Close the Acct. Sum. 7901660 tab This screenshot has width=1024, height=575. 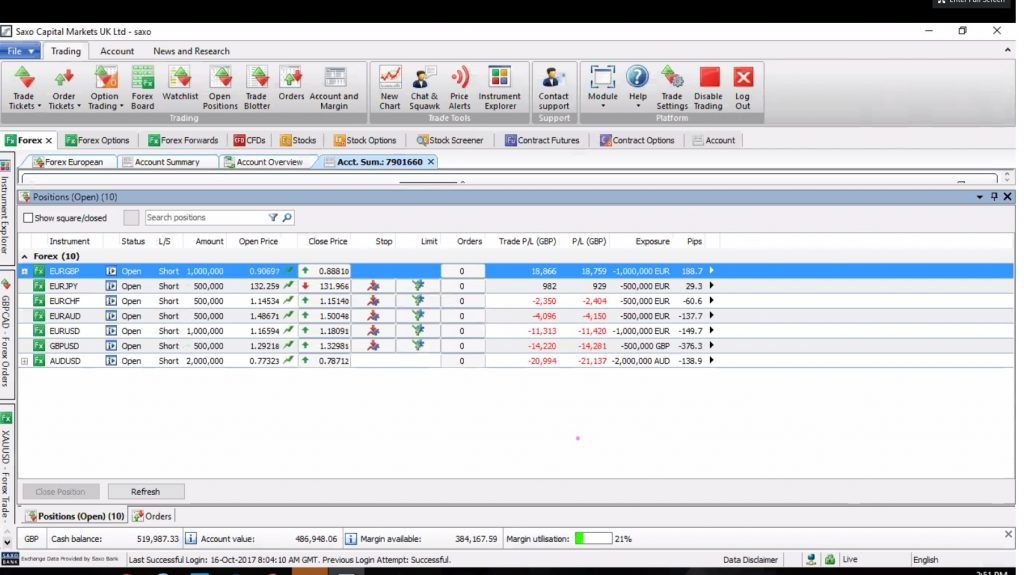click(x=431, y=162)
